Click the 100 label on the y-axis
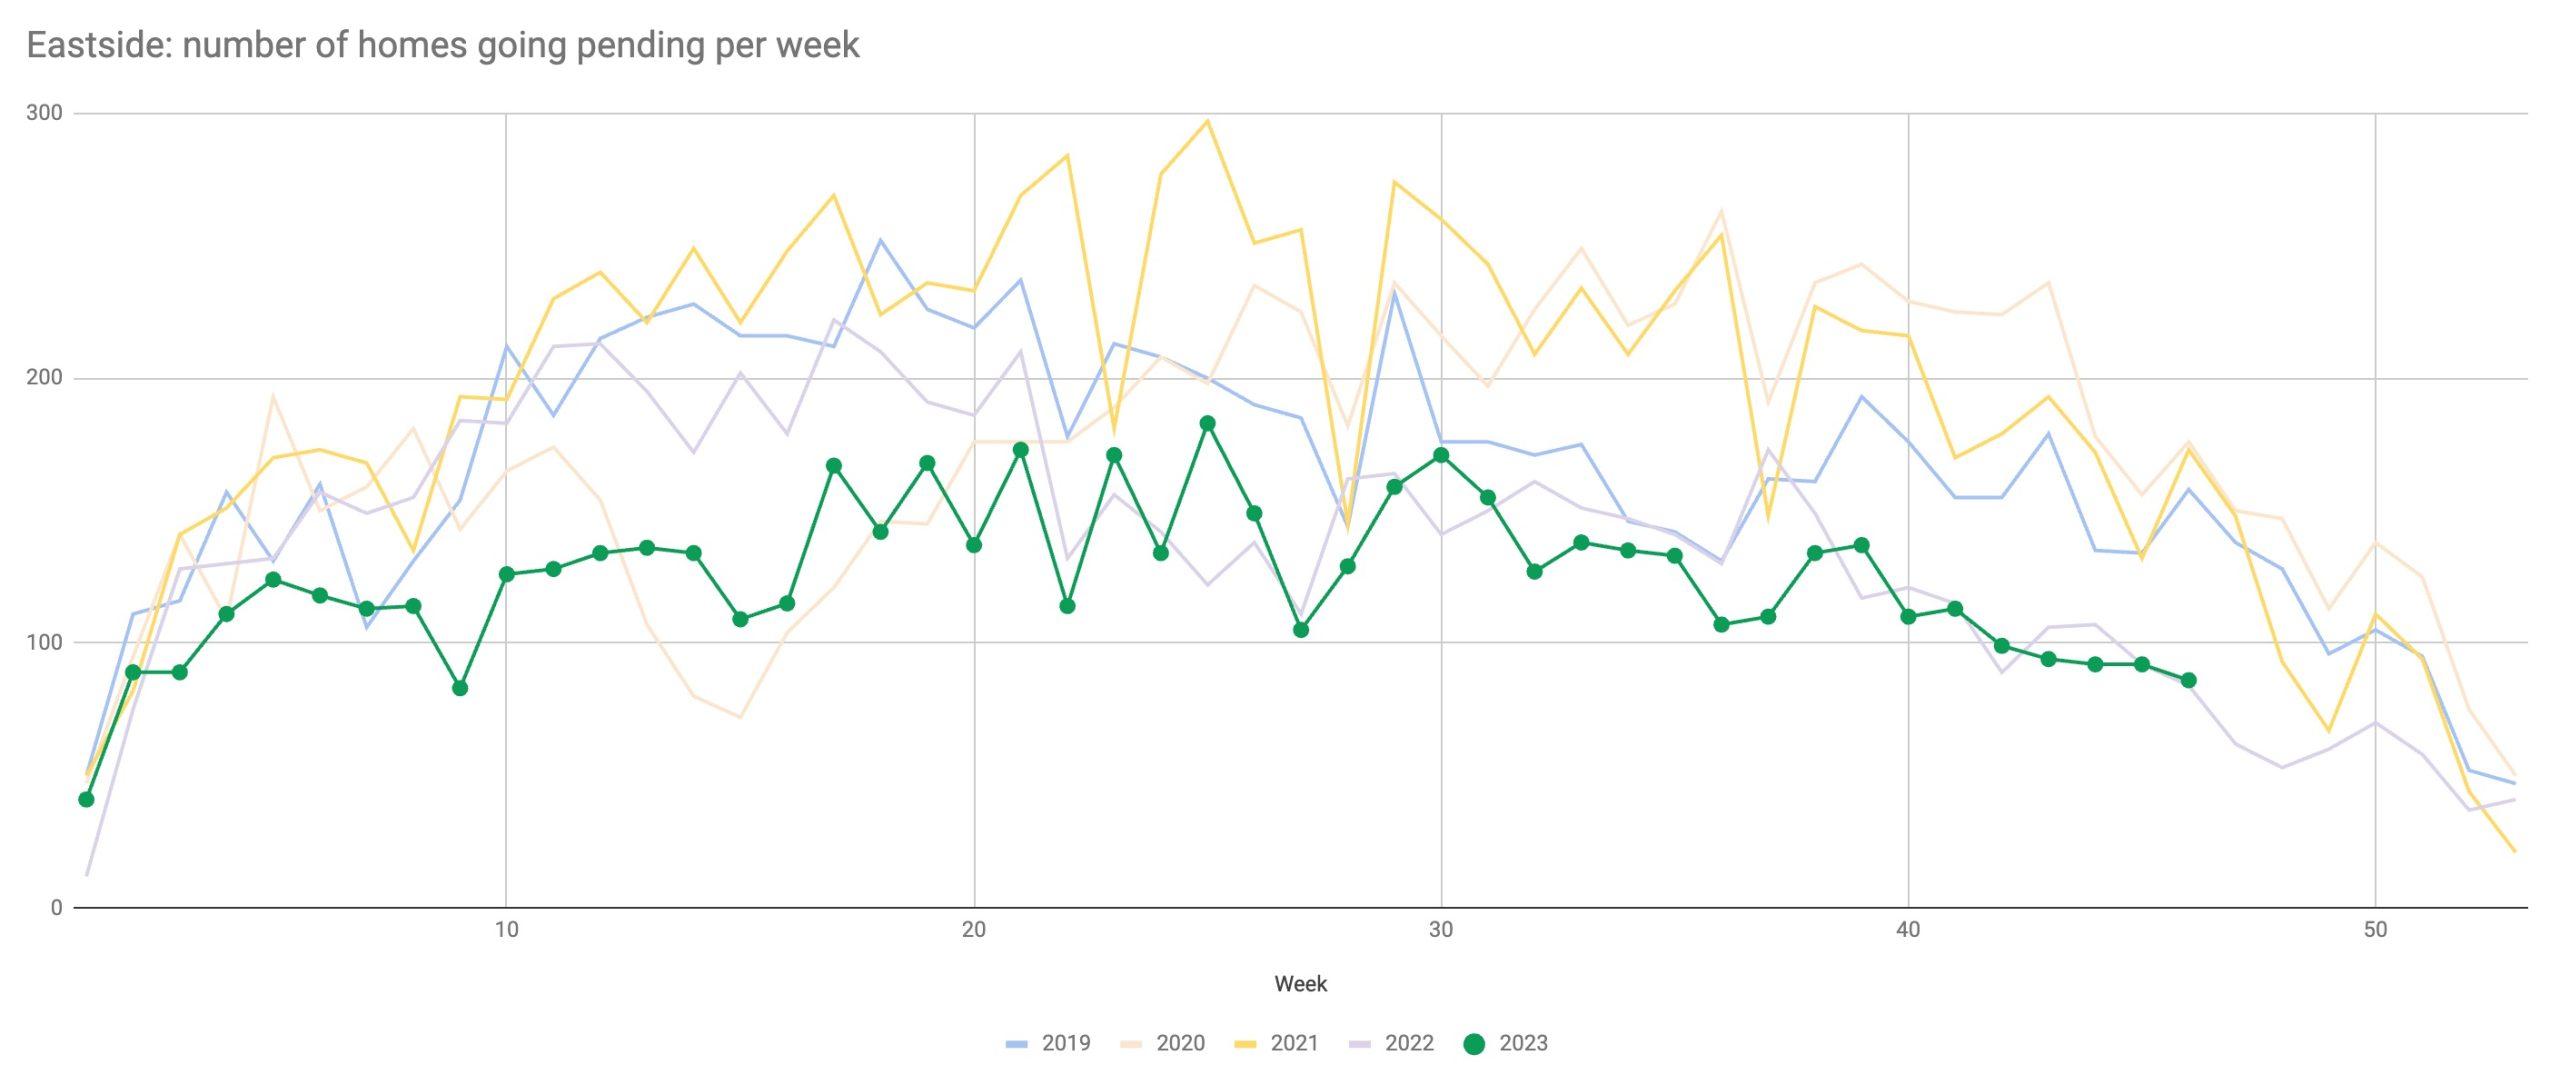 click(x=44, y=642)
